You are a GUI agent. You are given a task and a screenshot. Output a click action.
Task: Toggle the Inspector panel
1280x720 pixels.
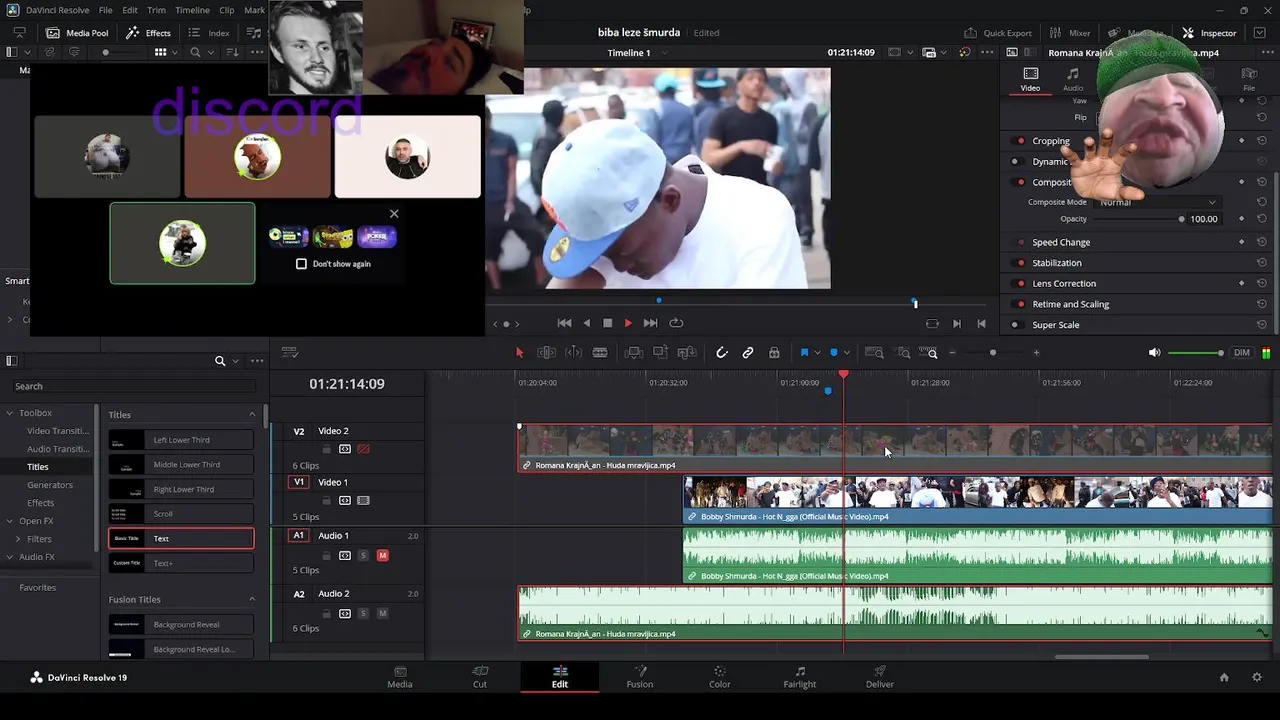click(1209, 33)
